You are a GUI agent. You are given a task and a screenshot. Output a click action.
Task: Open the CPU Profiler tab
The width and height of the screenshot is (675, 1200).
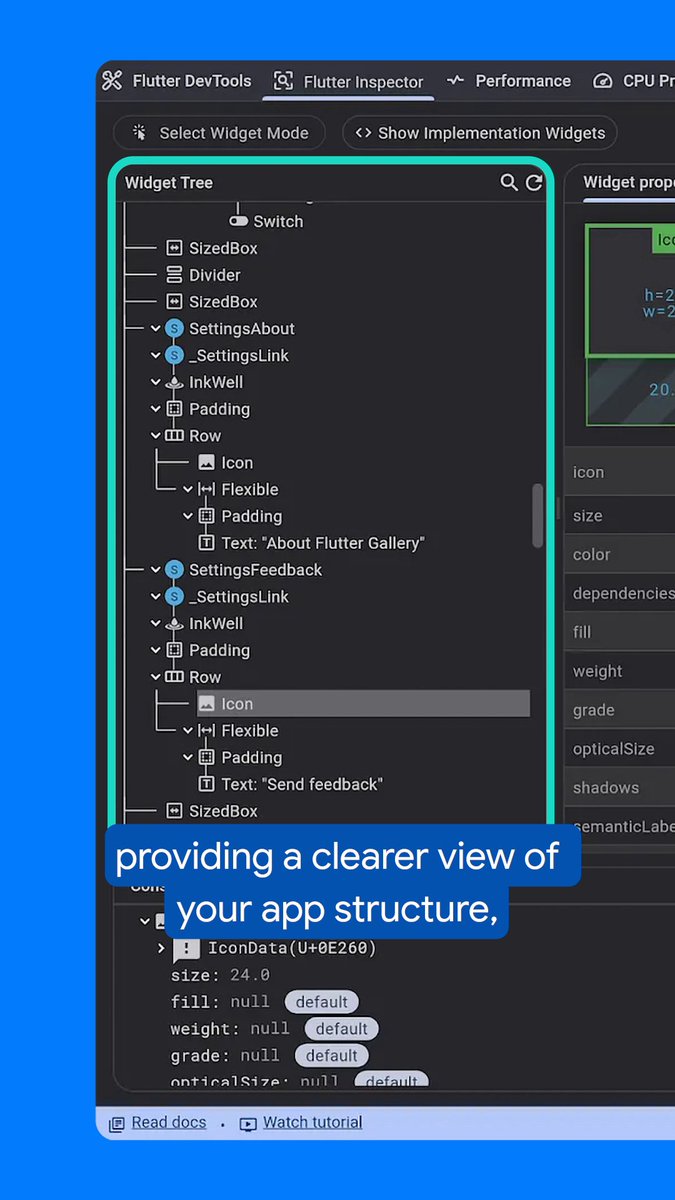tap(632, 81)
